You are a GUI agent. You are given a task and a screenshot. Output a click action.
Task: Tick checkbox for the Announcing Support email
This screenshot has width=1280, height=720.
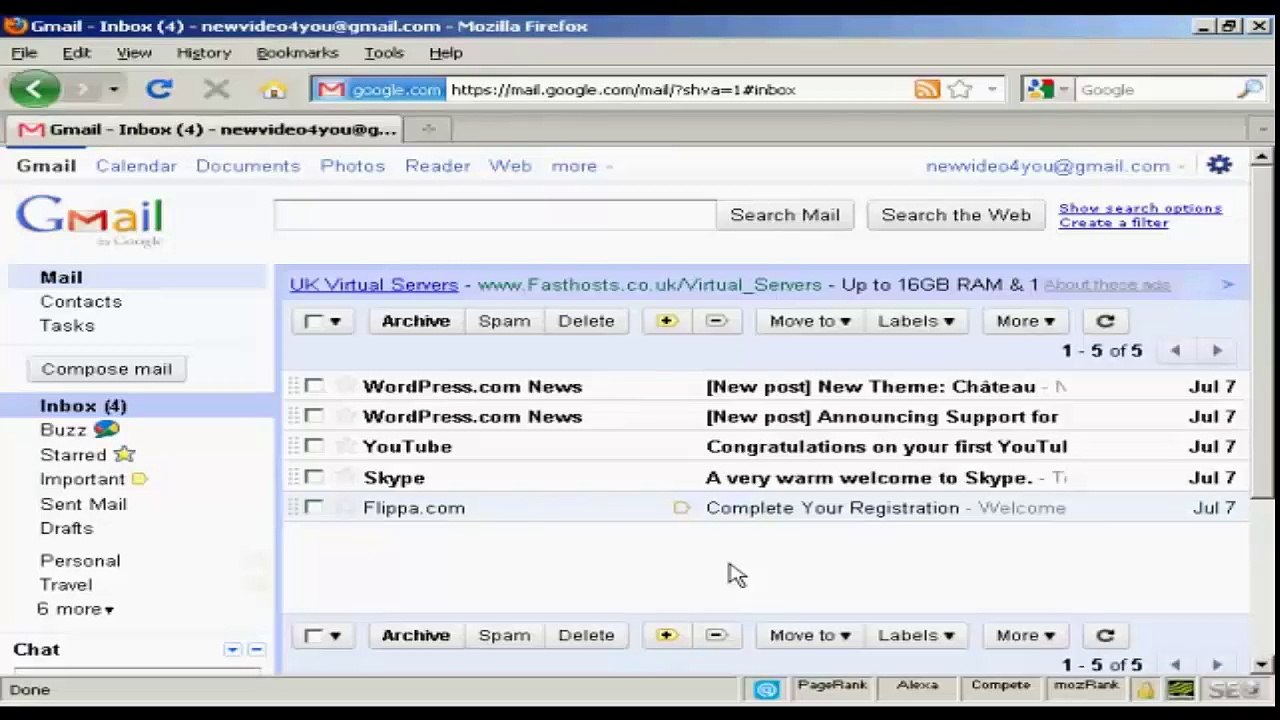314,416
